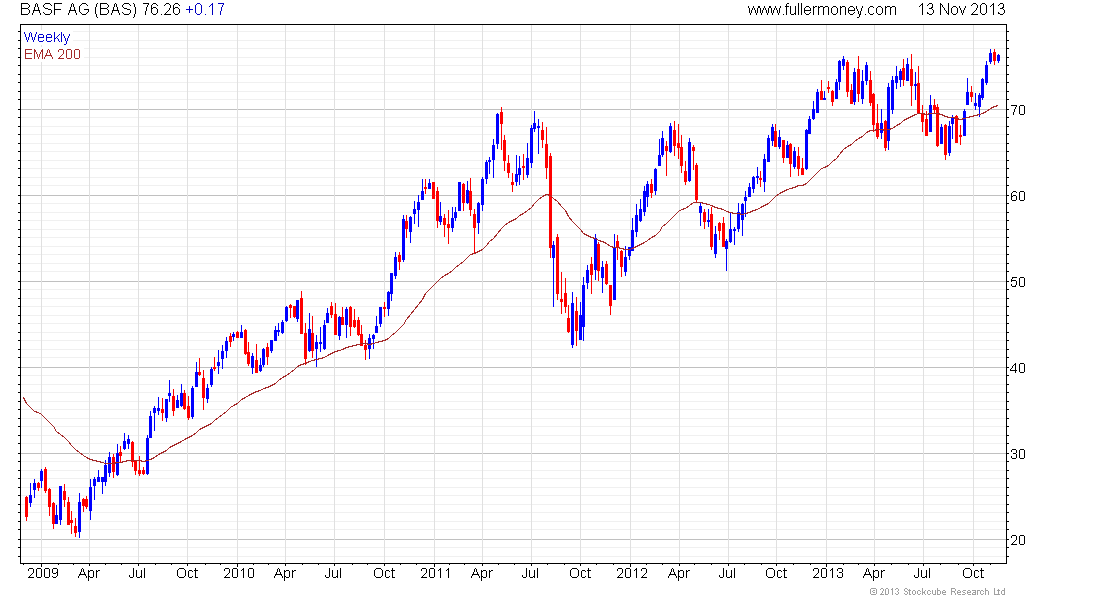Open the www.fullermoney.com link text
1100x600 pixels.
(x=821, y=10)
